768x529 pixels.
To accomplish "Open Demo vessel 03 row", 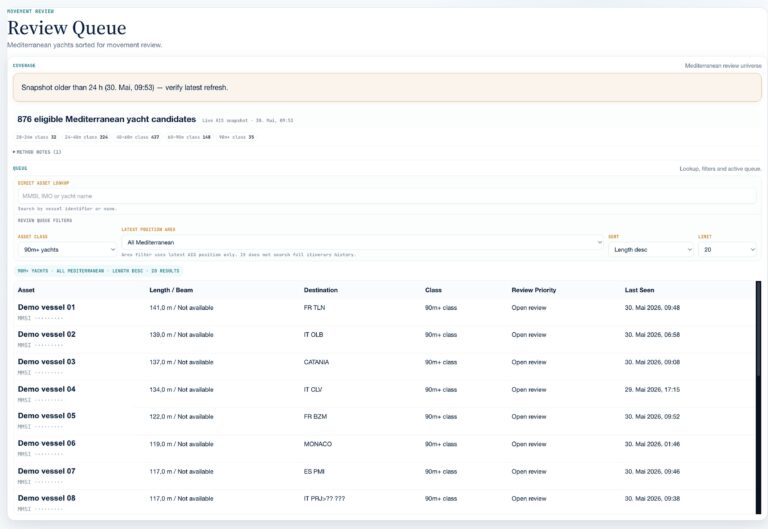I will click(x=384, y=367).
